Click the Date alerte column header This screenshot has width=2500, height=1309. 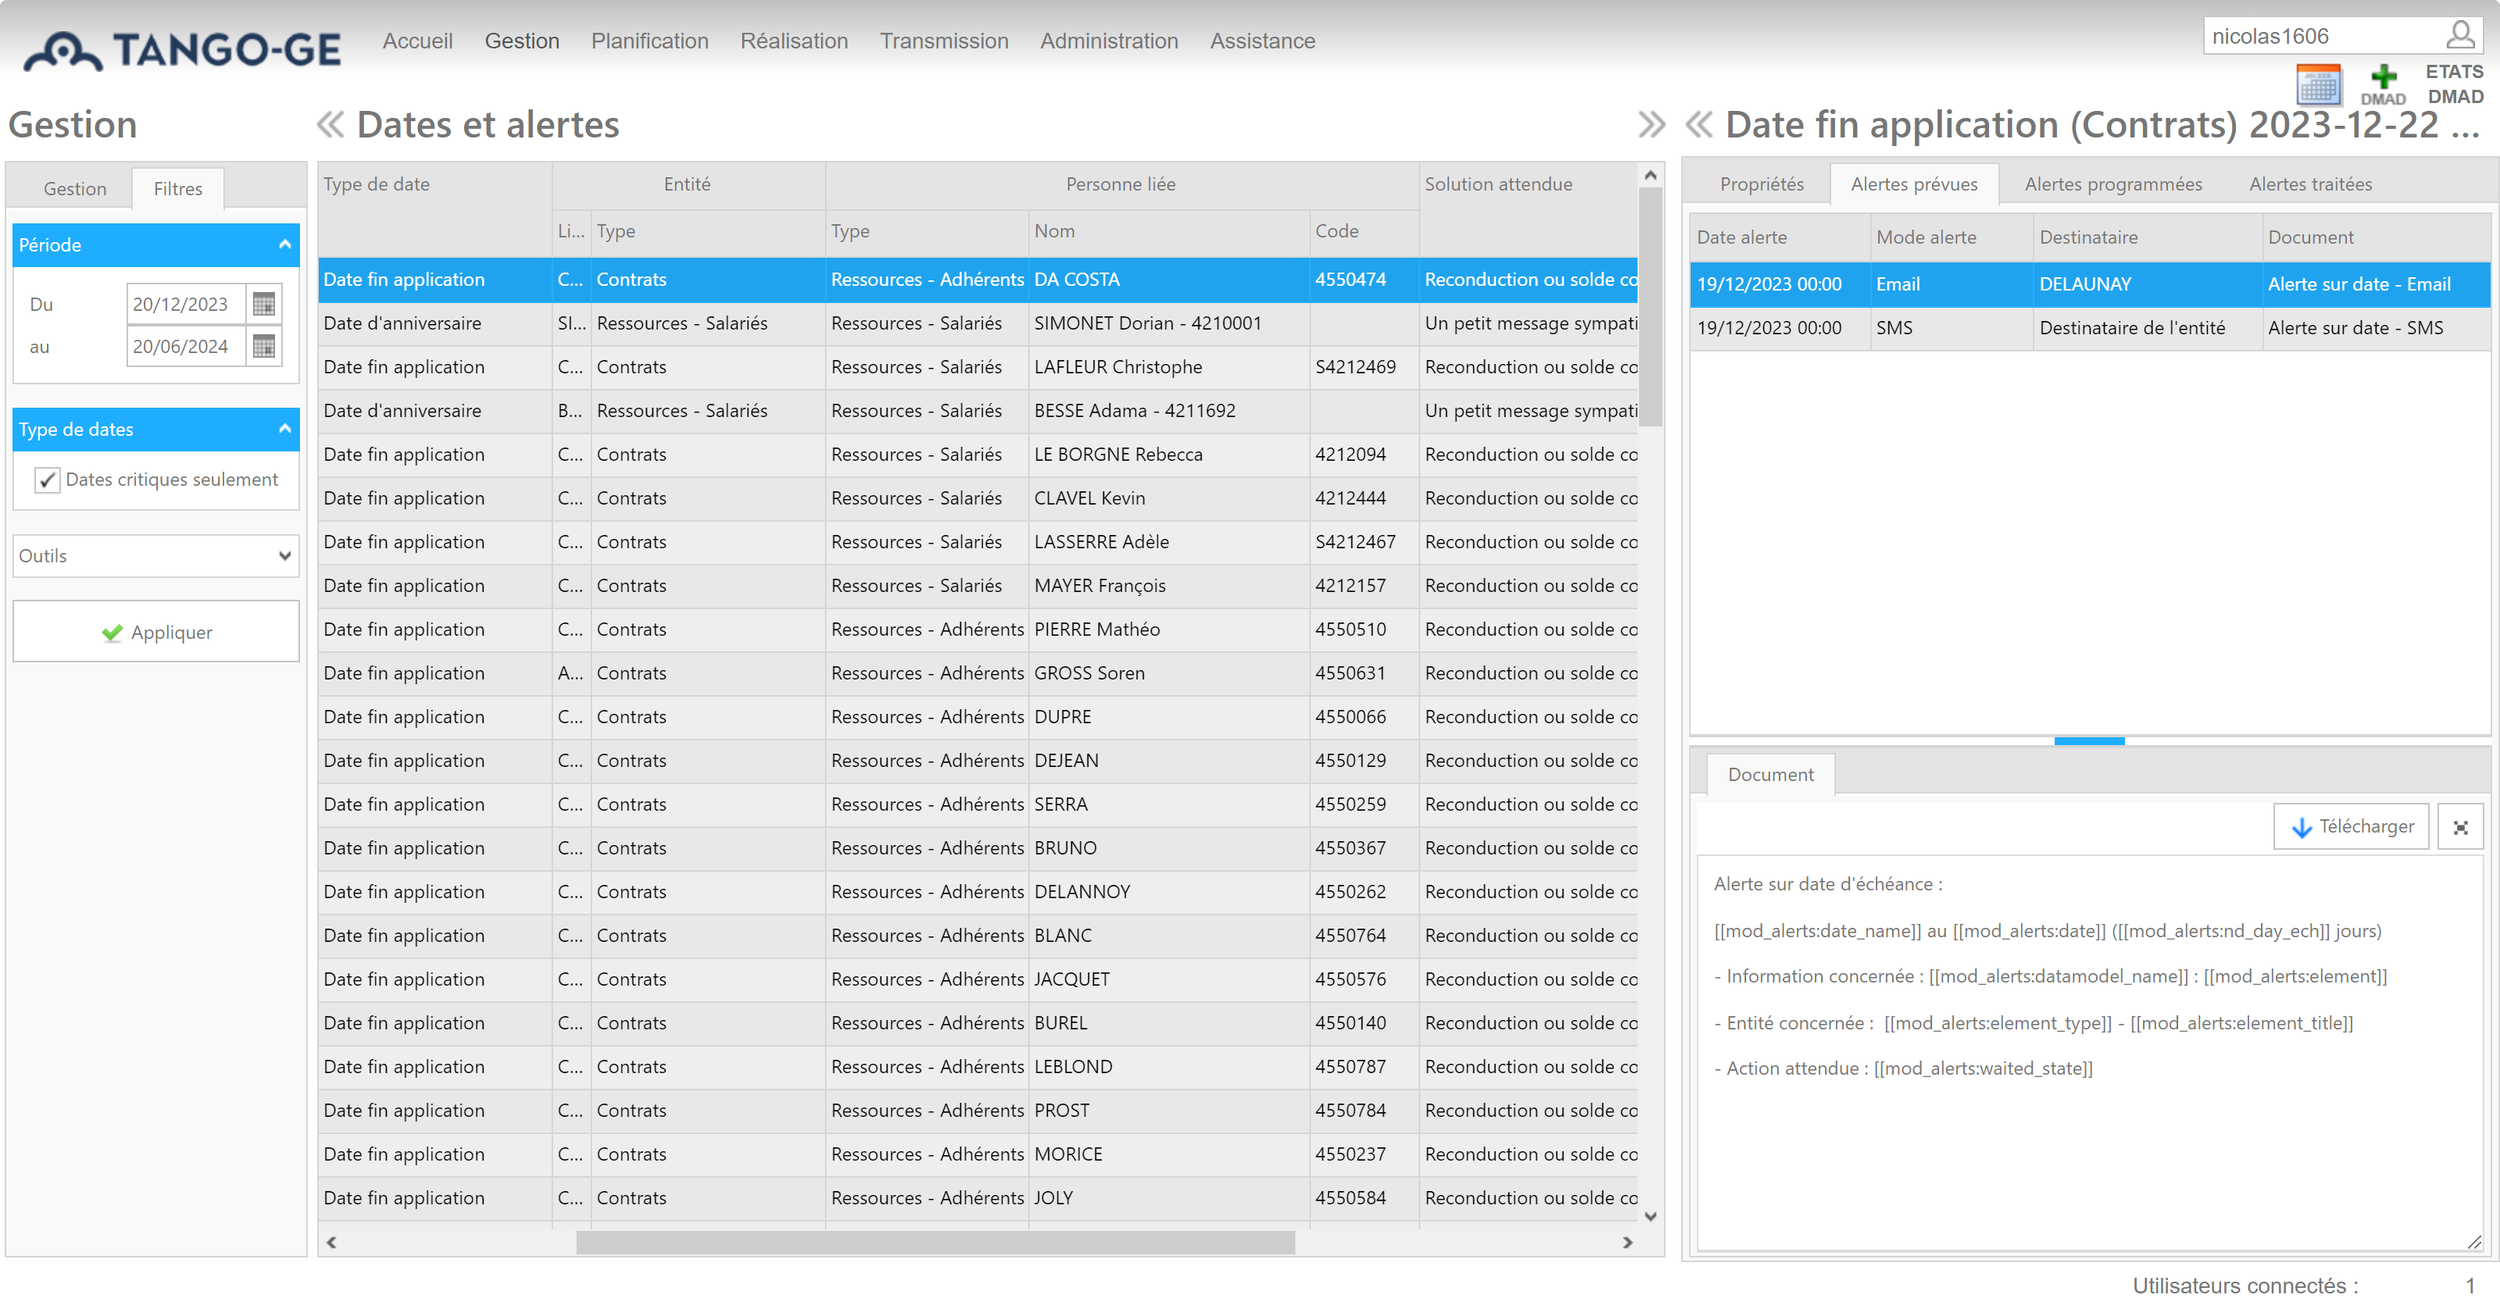[x=1780, y=237]
